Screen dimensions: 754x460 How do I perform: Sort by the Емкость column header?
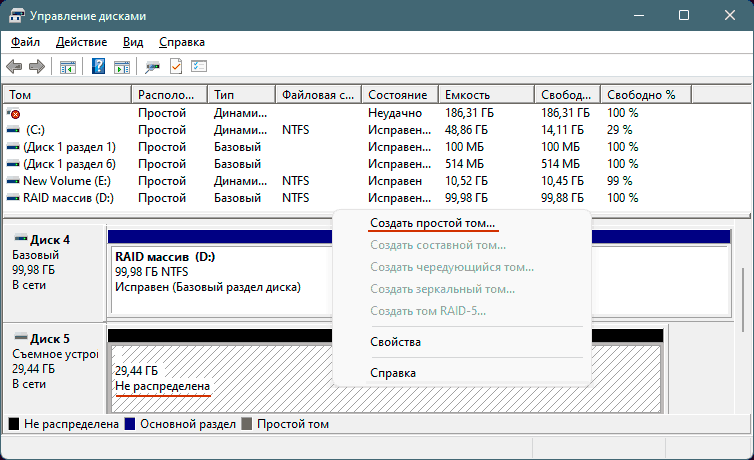coord(487,95)
